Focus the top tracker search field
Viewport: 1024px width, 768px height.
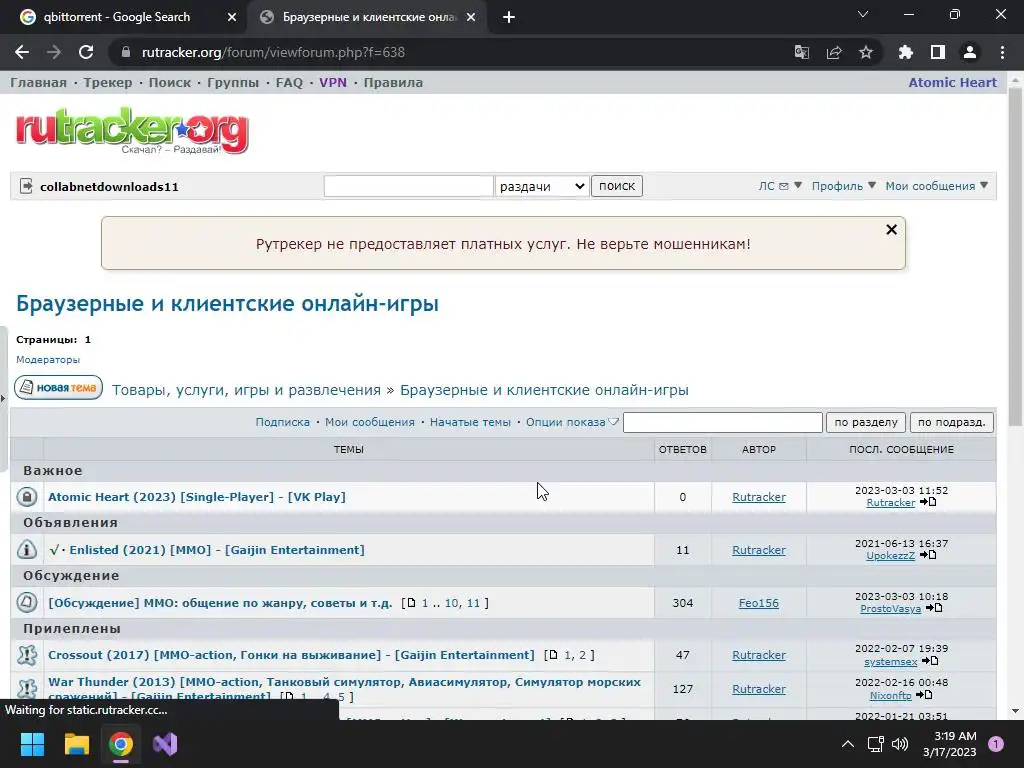[x=409, y=186]
